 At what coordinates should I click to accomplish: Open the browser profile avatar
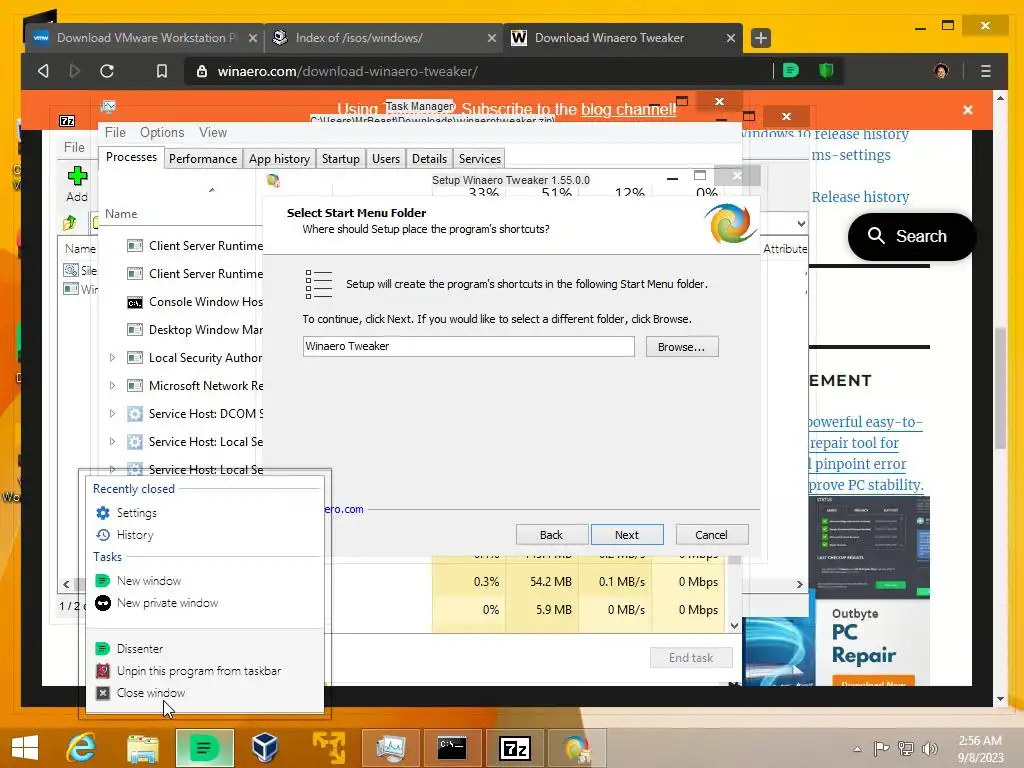pyautogui.click(x=941, y=71)
